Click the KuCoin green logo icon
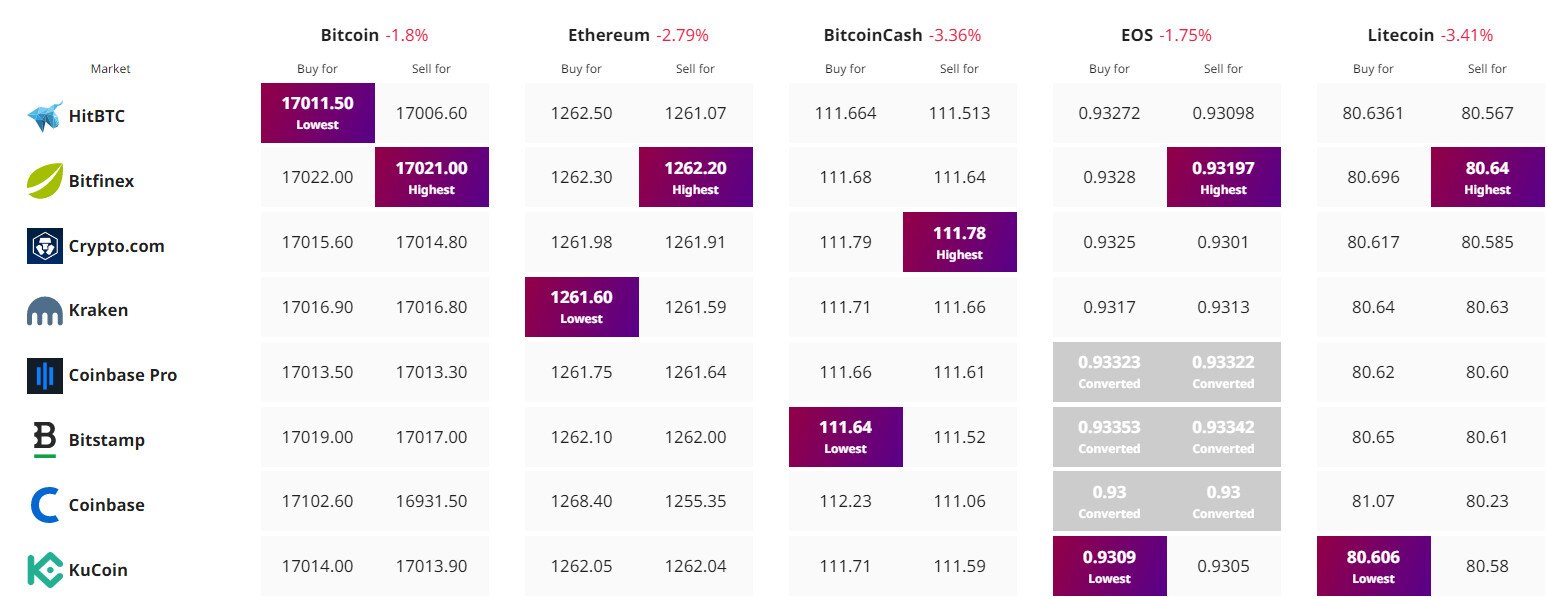 (x=45, y=570)
